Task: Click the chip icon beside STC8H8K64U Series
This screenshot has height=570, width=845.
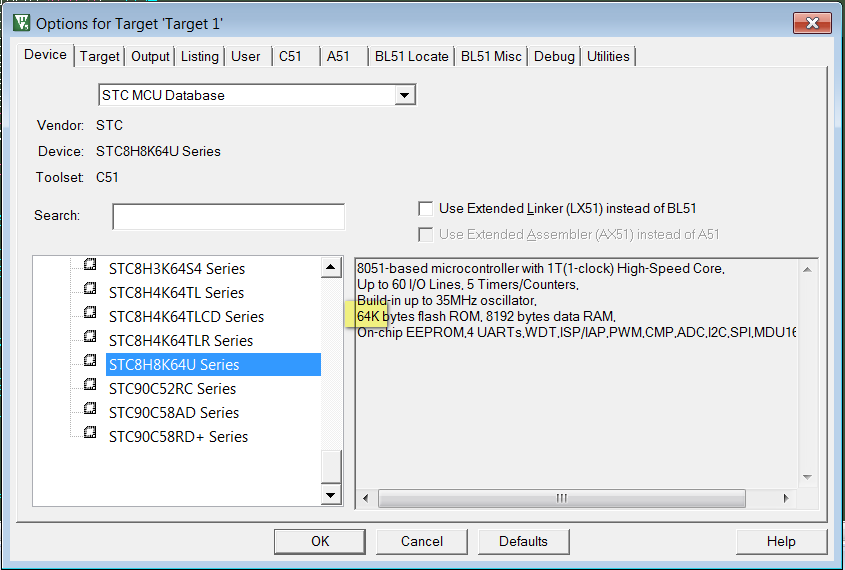Action: pyautogui.click(x=90, y=360)
